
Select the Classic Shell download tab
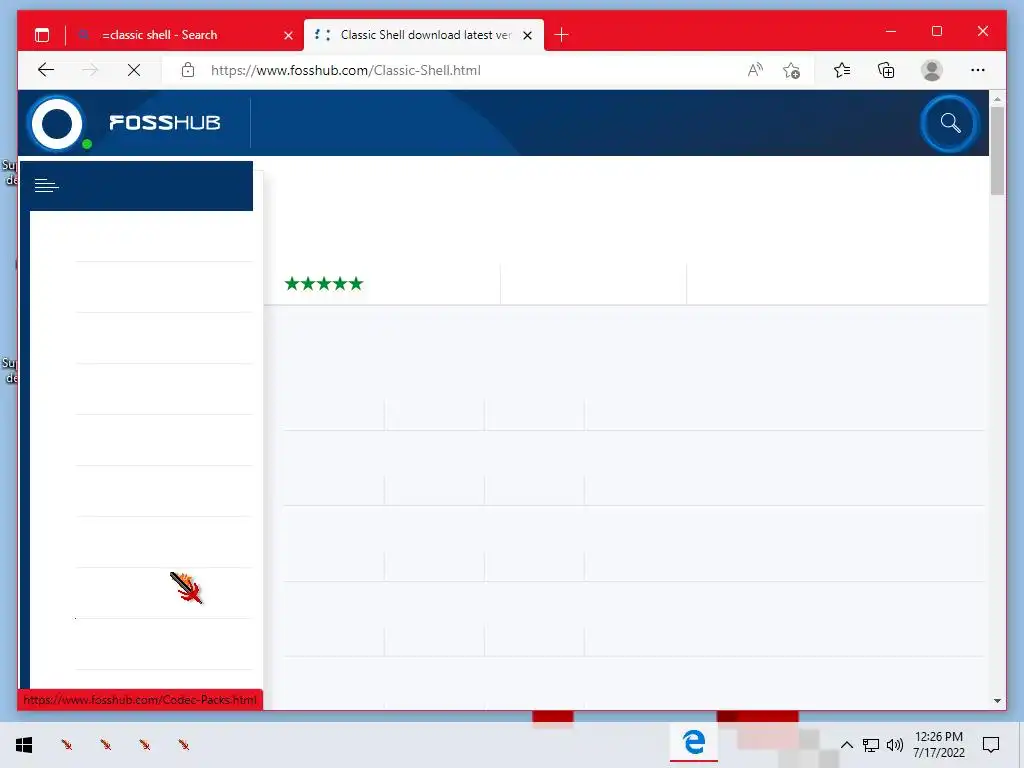(x=425, y=35)
